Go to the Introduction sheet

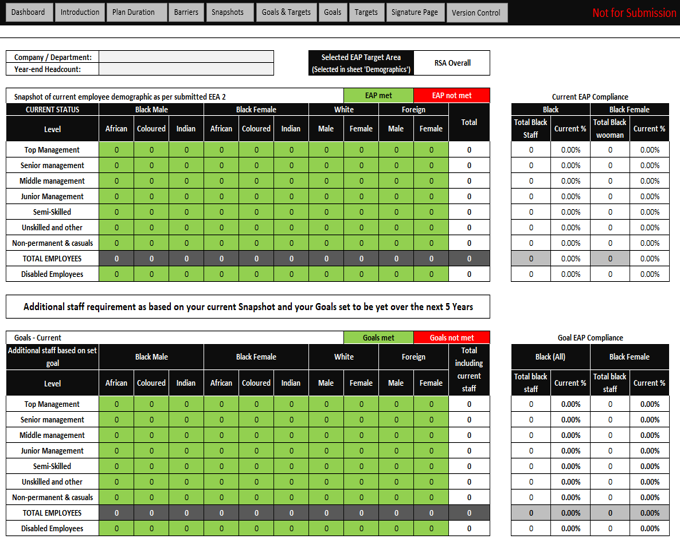tap(80, 13)
